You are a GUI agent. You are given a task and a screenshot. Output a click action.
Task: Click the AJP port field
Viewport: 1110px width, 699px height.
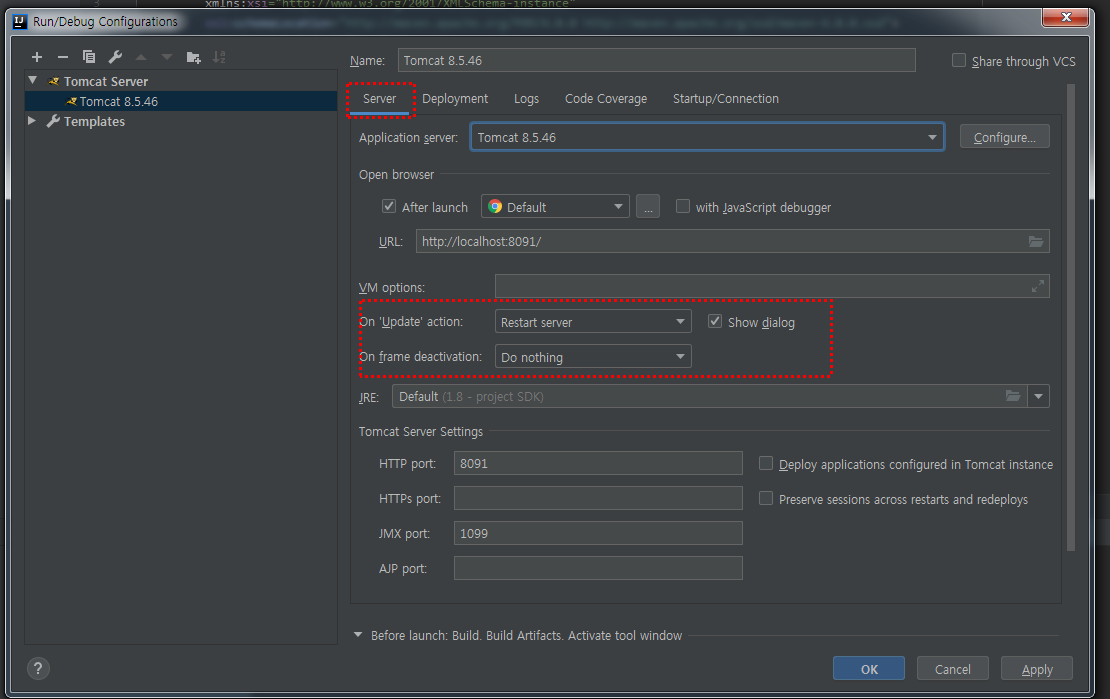(598, 568)
